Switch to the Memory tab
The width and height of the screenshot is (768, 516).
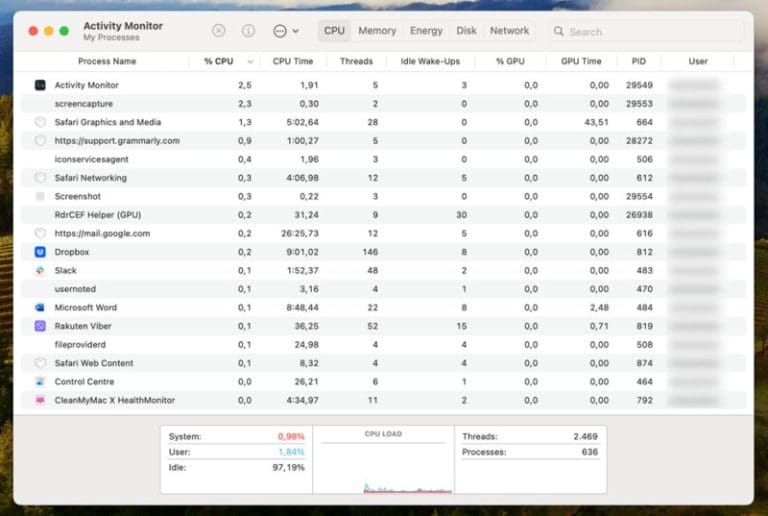point(377,31)
